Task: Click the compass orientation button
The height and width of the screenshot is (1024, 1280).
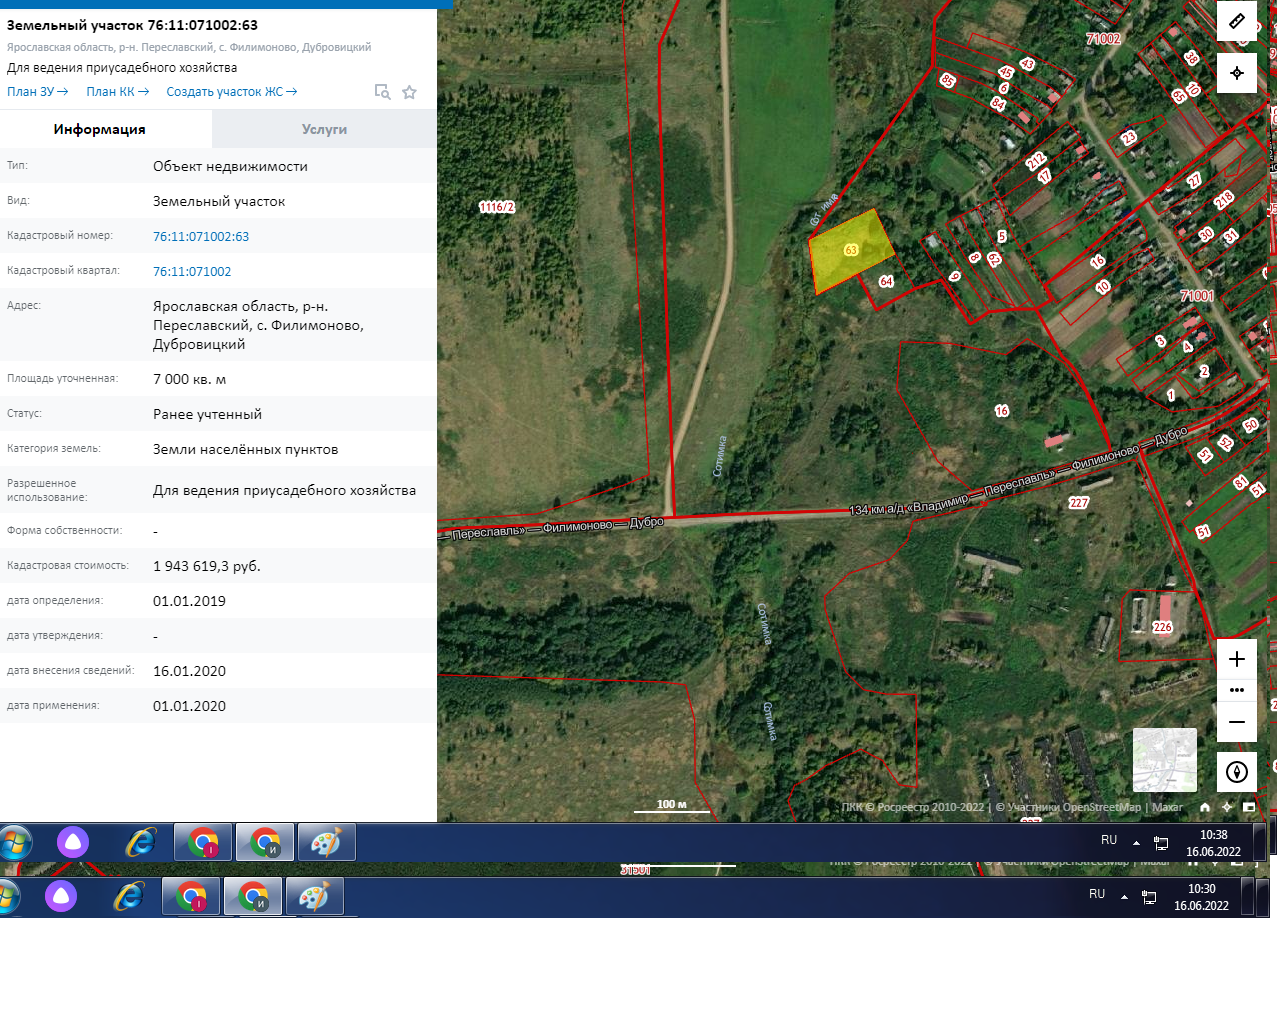Action: click(x=1237, y=772)
